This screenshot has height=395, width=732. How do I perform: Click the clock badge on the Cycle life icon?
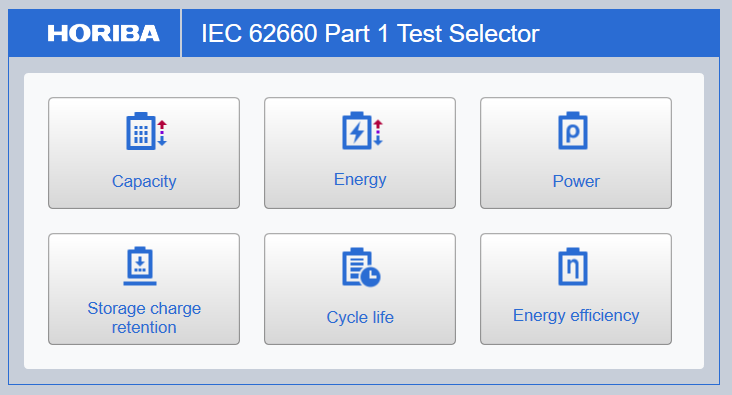tap(371, 276)
